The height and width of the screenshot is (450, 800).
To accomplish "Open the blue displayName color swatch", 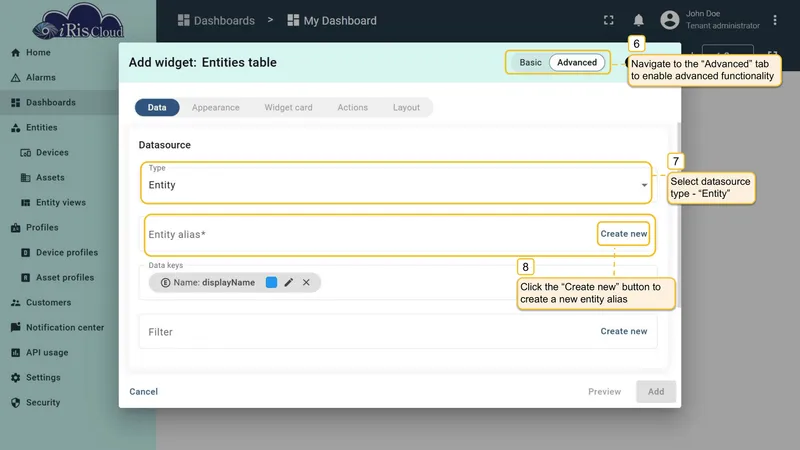I will click(x=271, y=282).
